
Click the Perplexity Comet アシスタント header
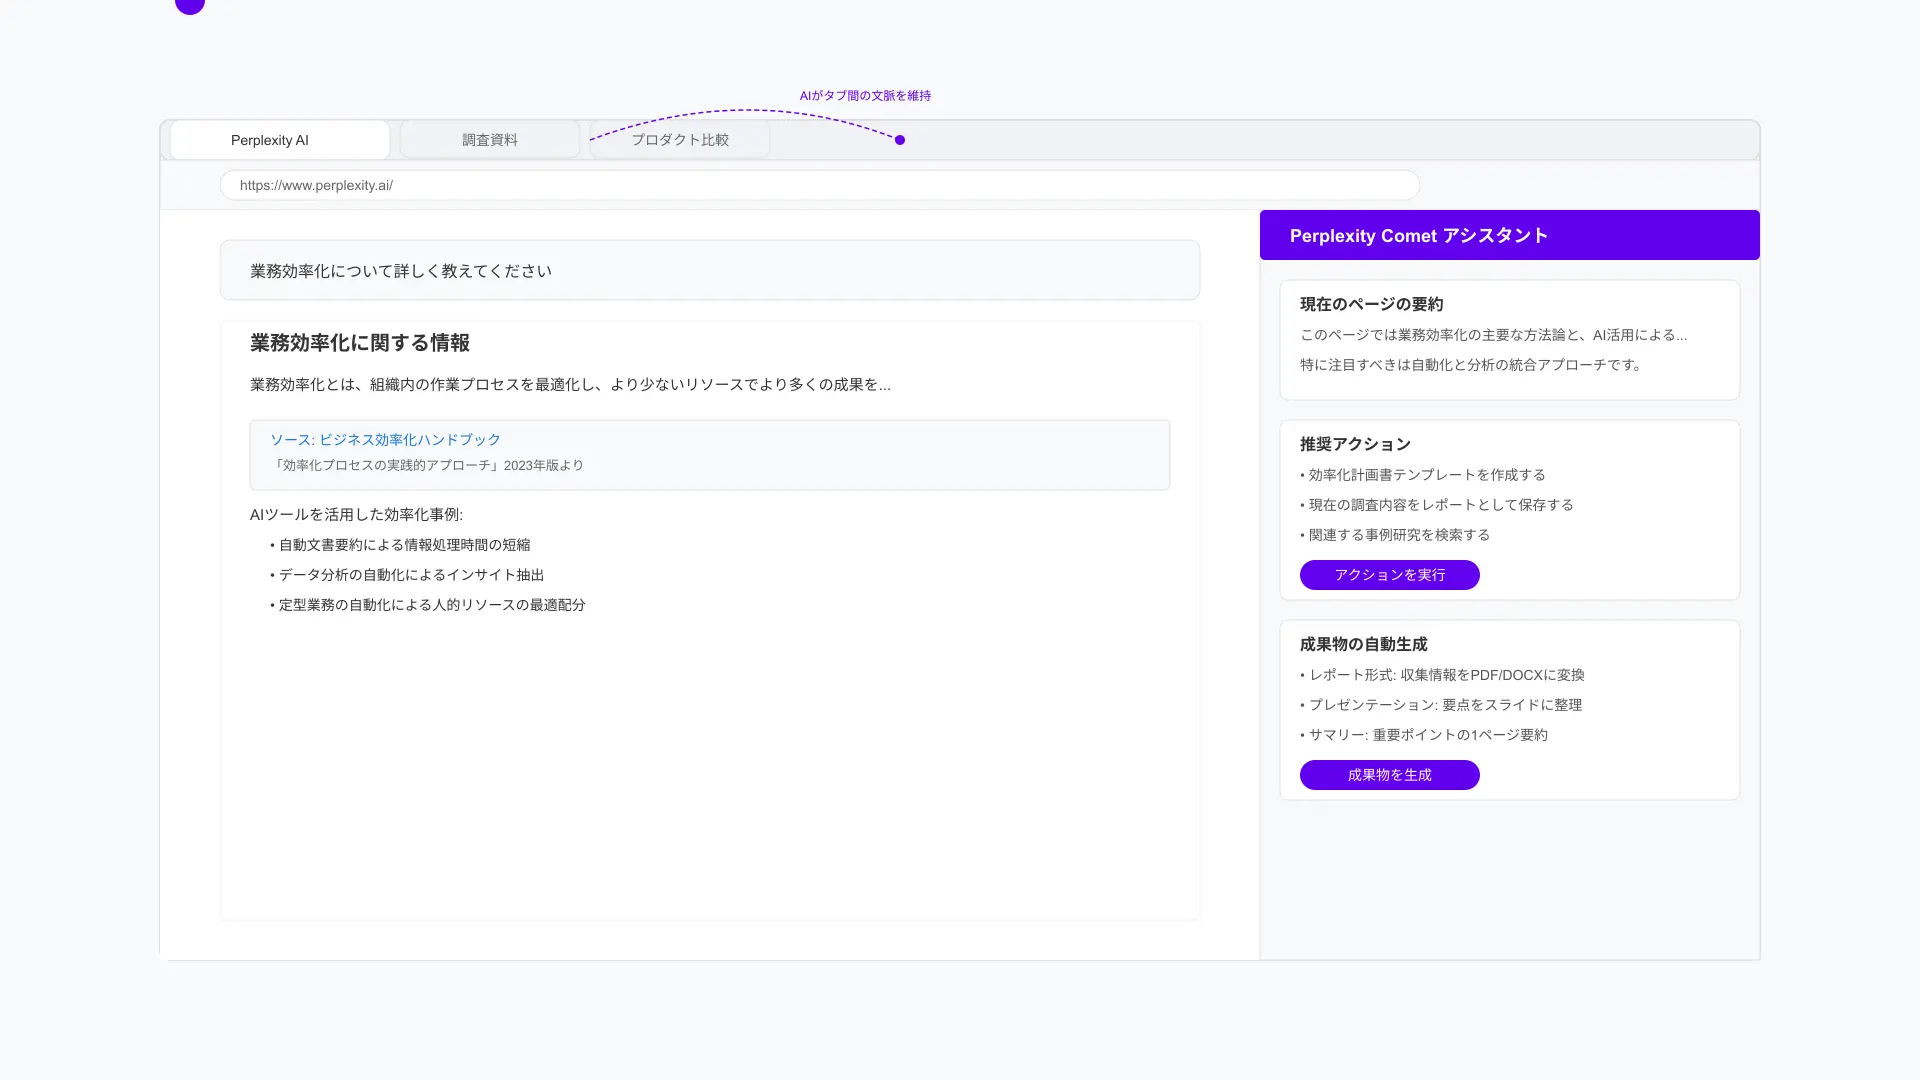point(1510,235)
